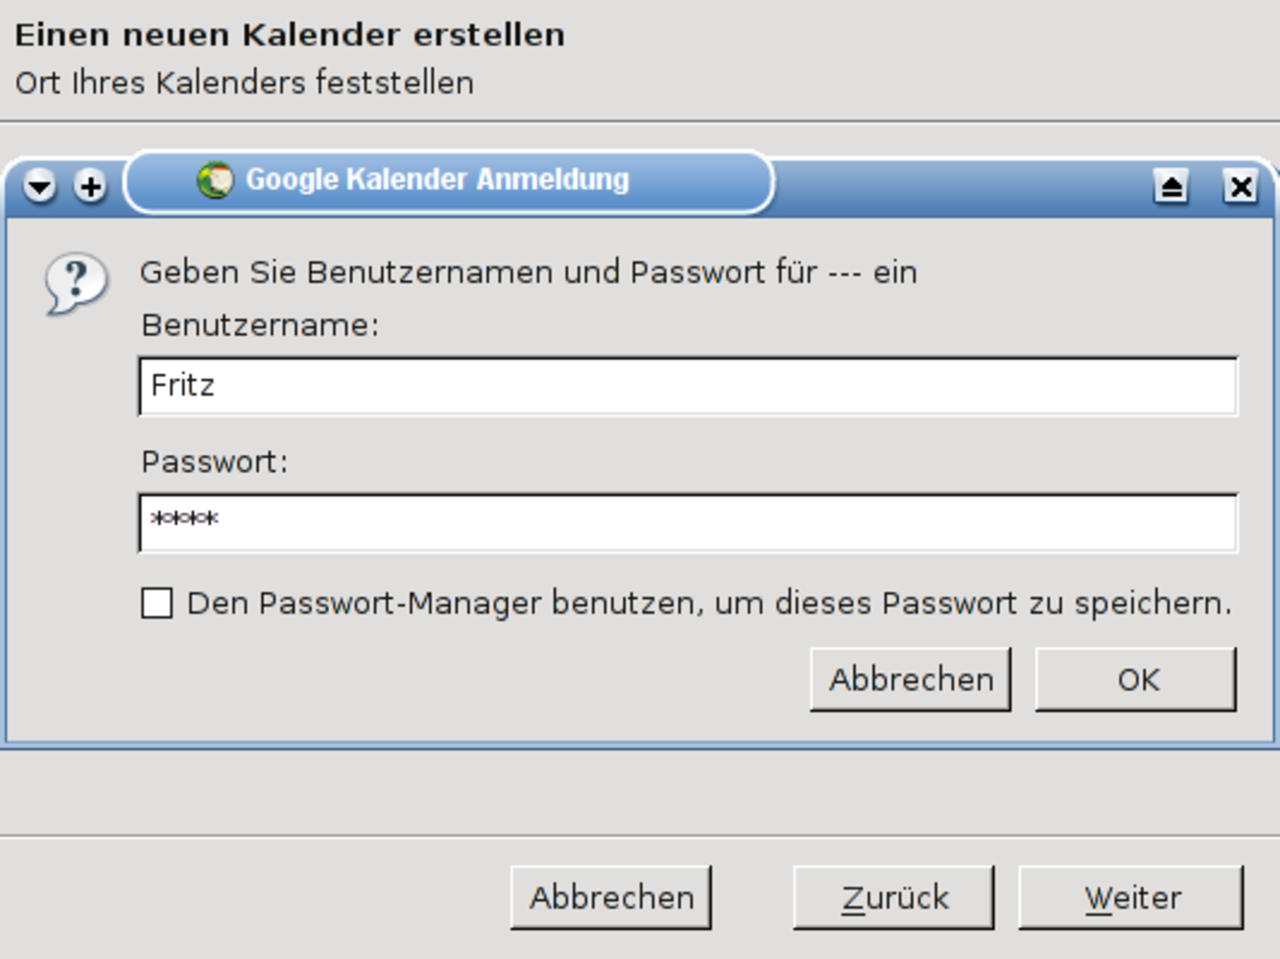The image size is (1280, 959).
Task: Click the Google Kalender app icon in the title
Action: [215, 180]
